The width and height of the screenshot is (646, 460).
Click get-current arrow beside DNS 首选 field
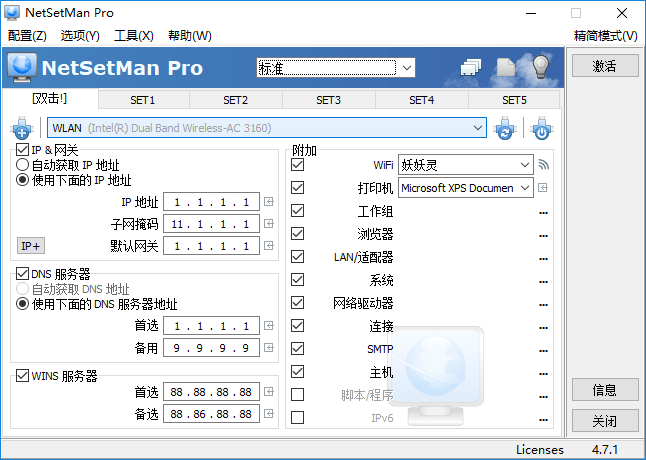pyautogui.click(x=269, y=326)
